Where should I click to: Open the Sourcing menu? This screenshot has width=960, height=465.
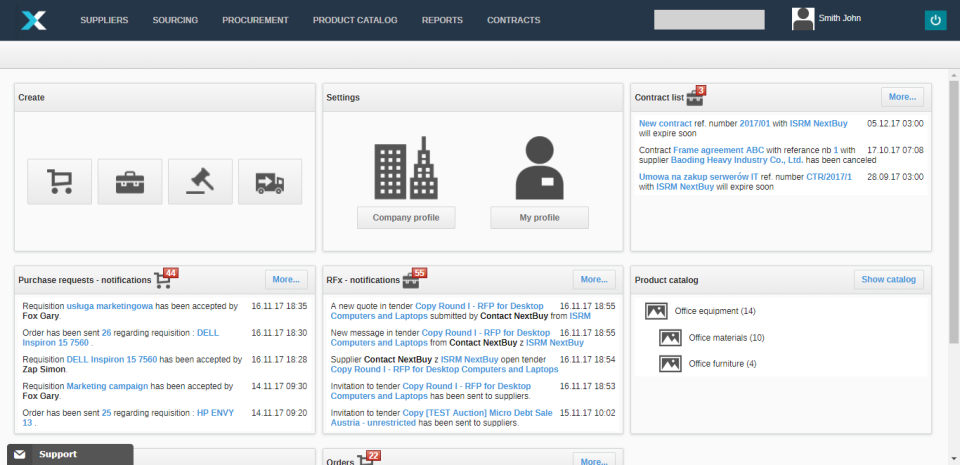[x=175, y=20]
